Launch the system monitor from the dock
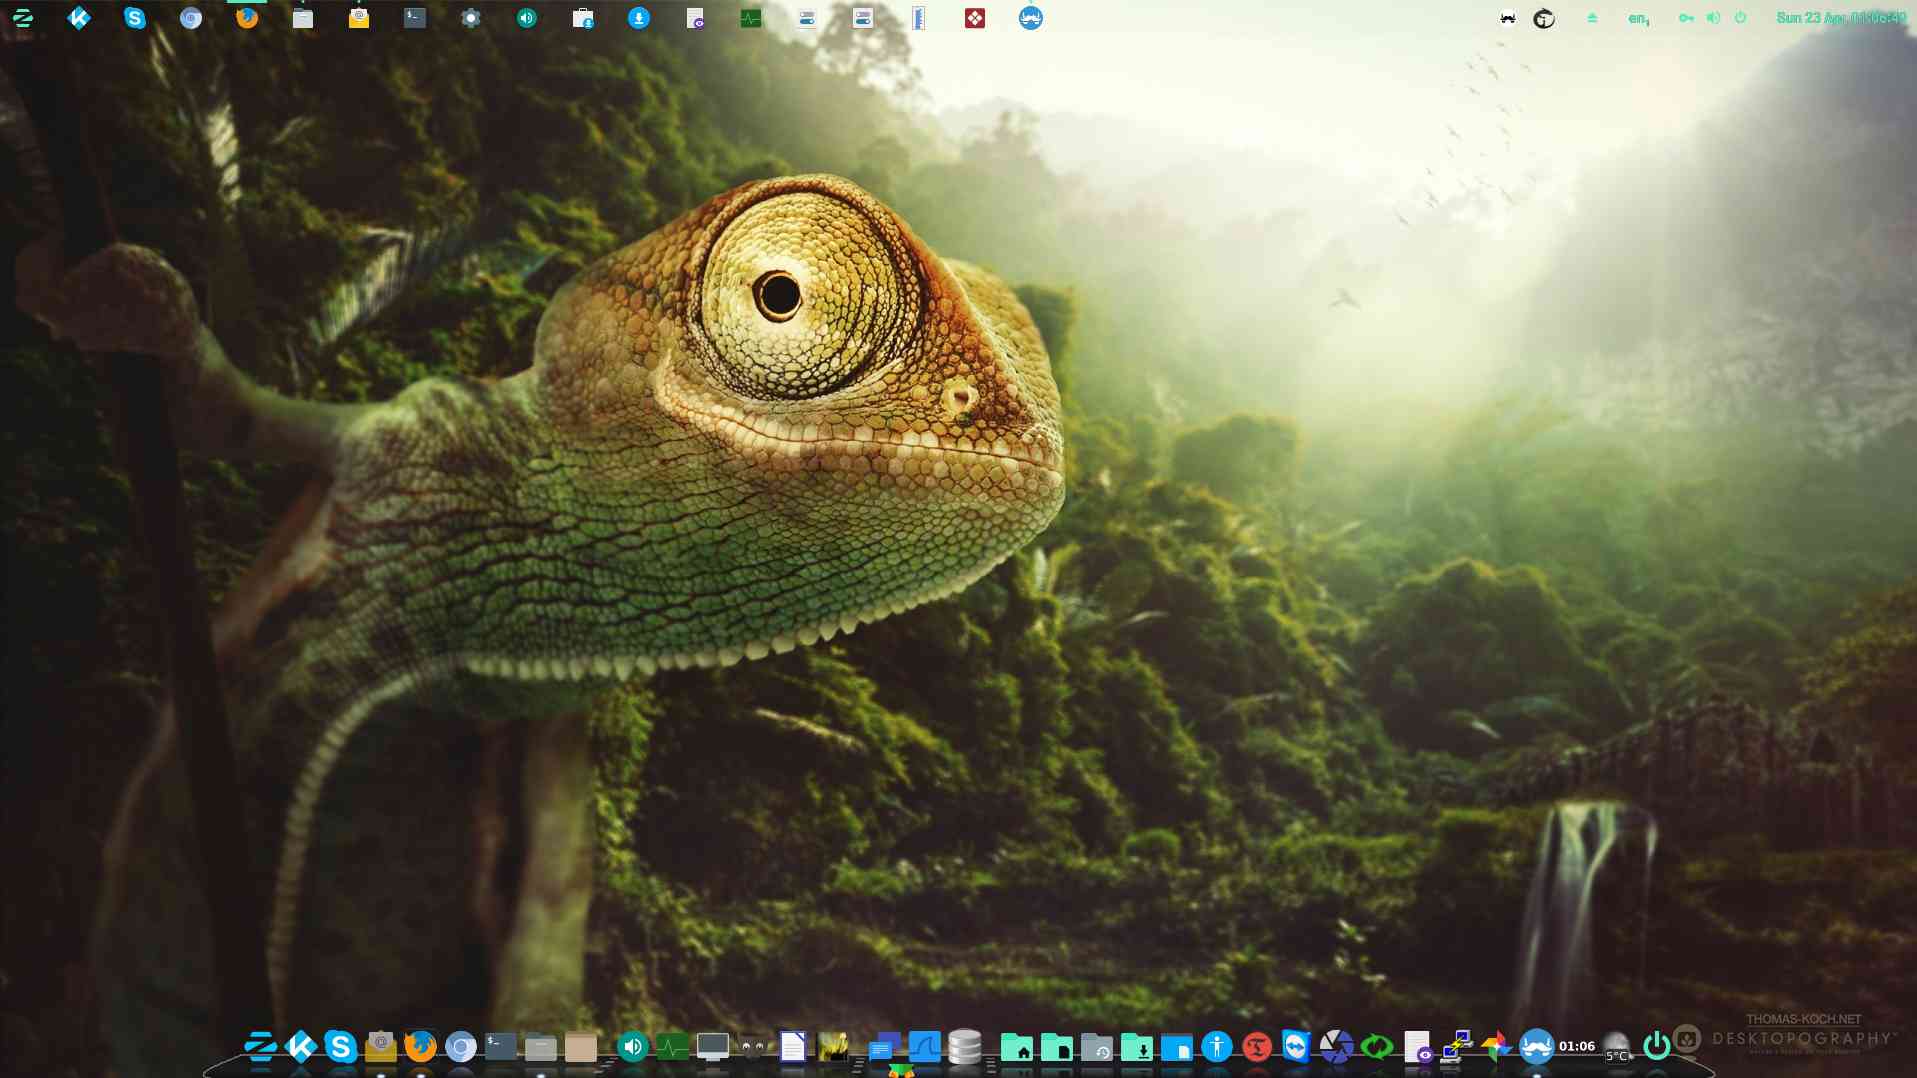The height and width of the screenshot is (1078, 1917). (672, 1047)
